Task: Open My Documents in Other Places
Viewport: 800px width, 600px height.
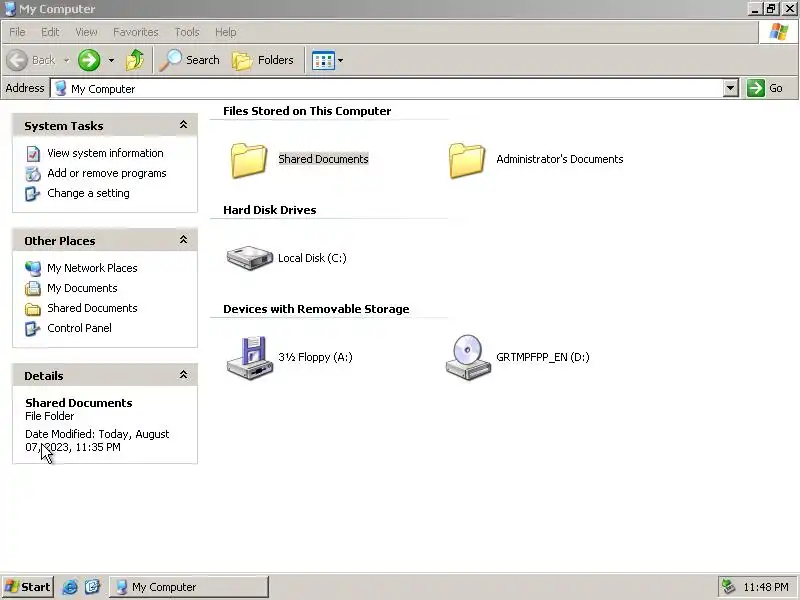Action: [82, 288]
